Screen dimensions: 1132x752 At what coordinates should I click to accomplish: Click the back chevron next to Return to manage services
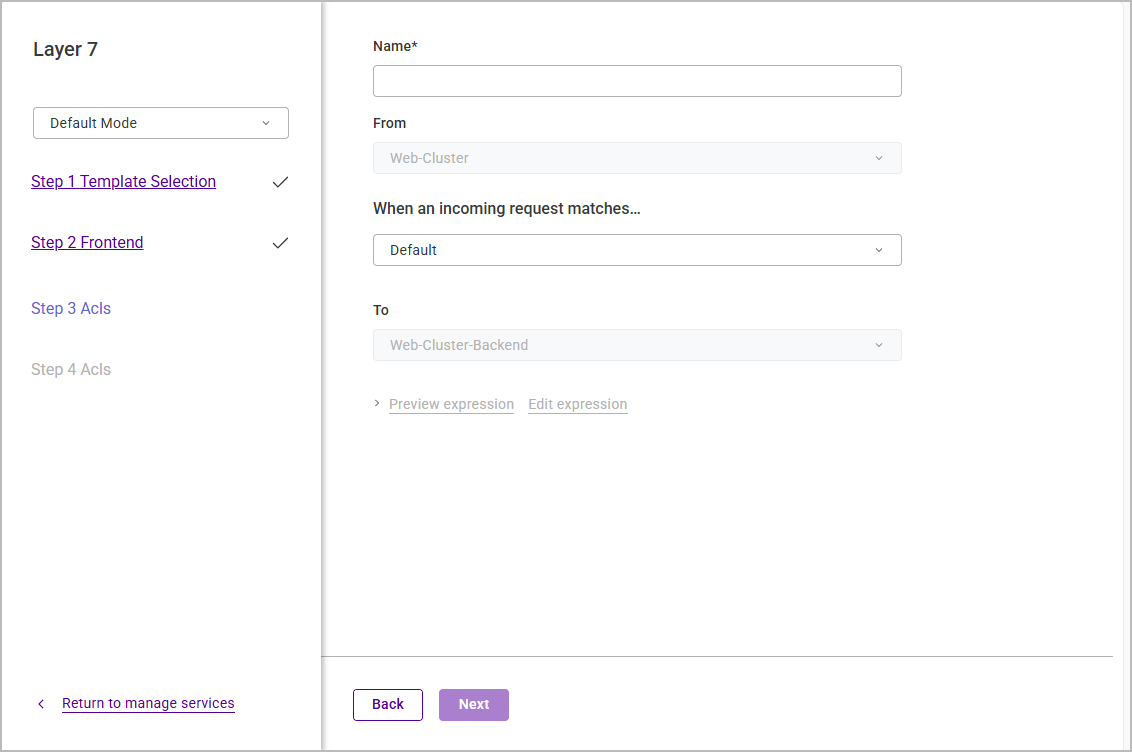coord(41,704)
